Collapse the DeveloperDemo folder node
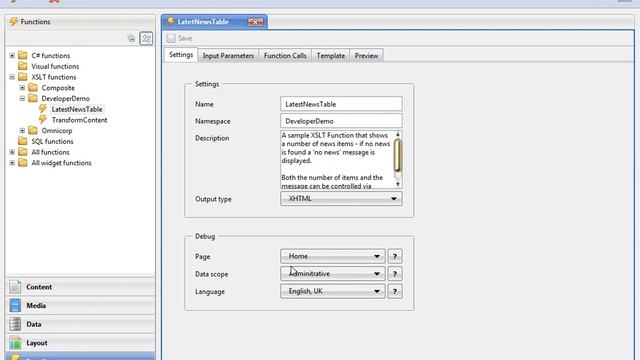This screenshot has width=640, height=360. coord(22,98)
